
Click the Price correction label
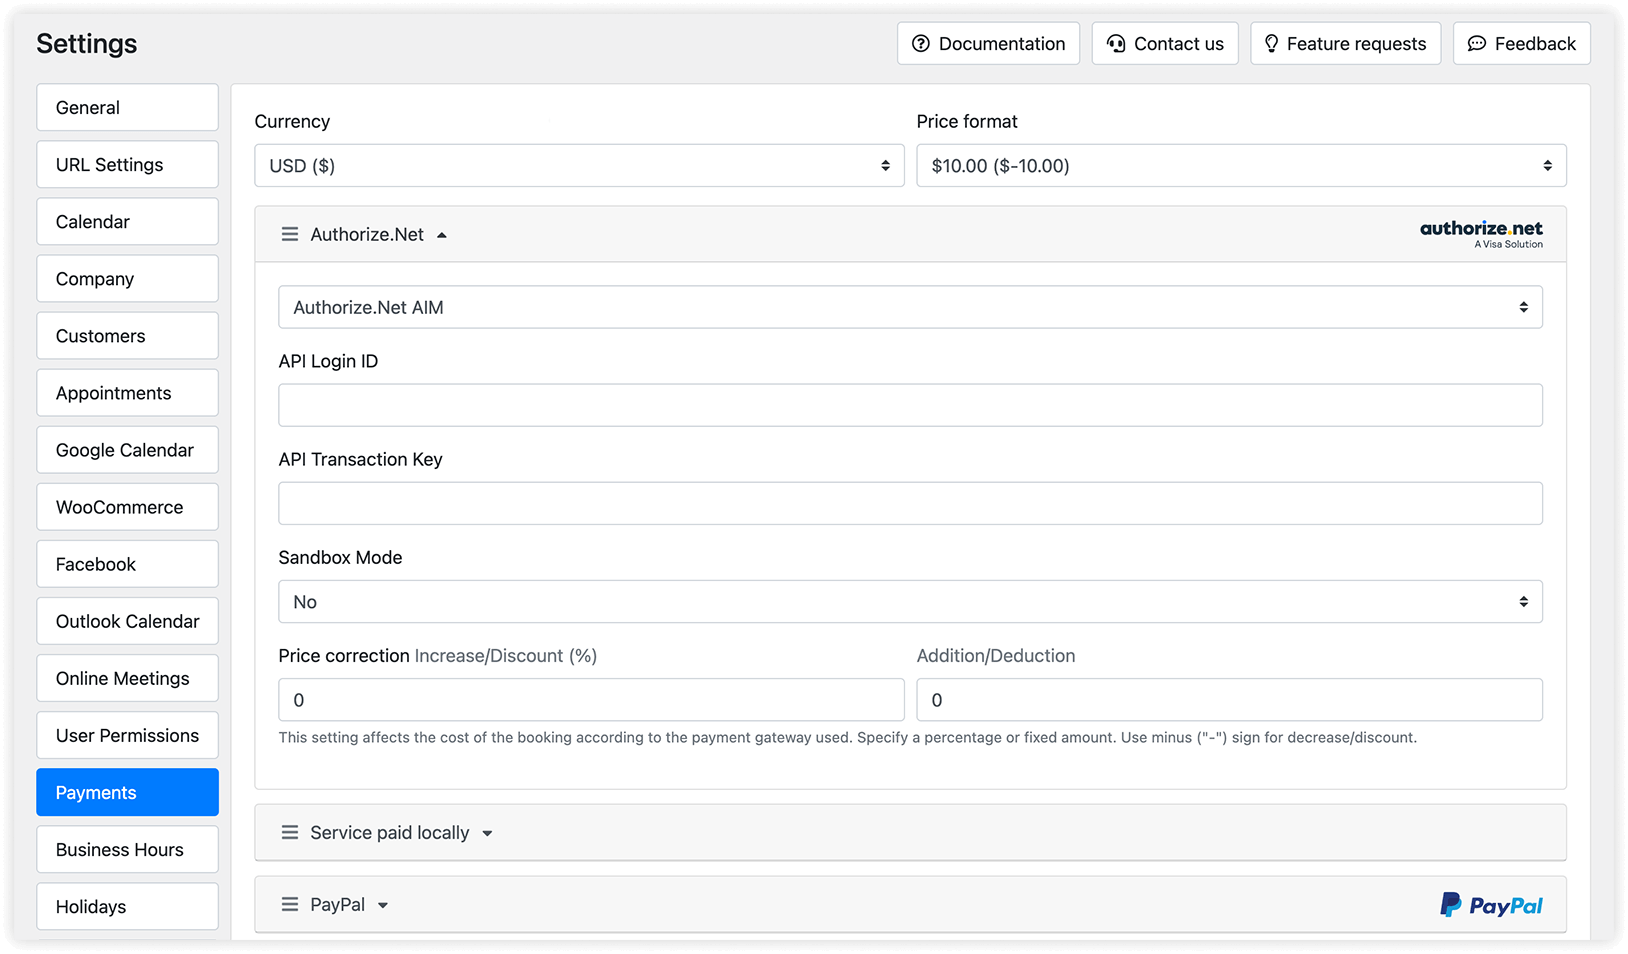(344, 656)
